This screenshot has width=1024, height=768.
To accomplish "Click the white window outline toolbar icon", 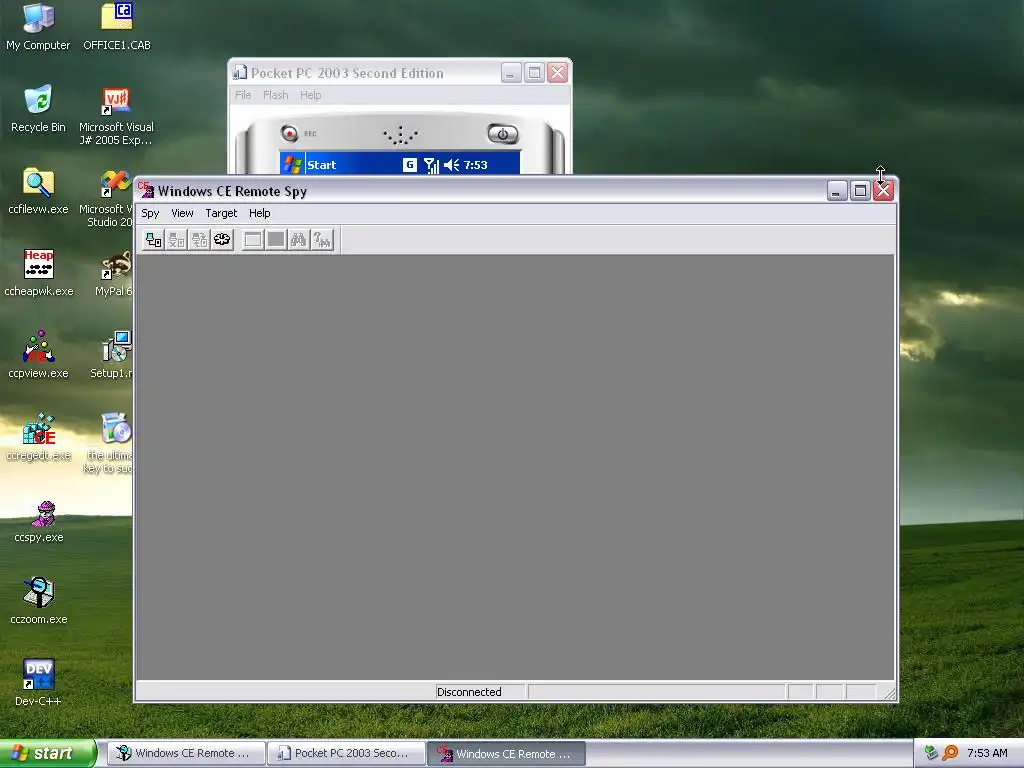I will tap(253, 240).
